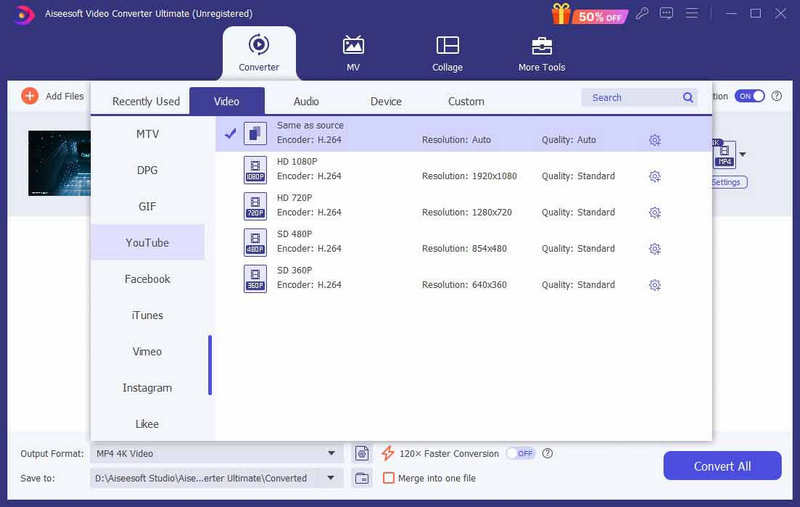The height and width of the screenshot is (507, 800).
Task: Choose iTunes in the format list
Action: click(147, 315)
